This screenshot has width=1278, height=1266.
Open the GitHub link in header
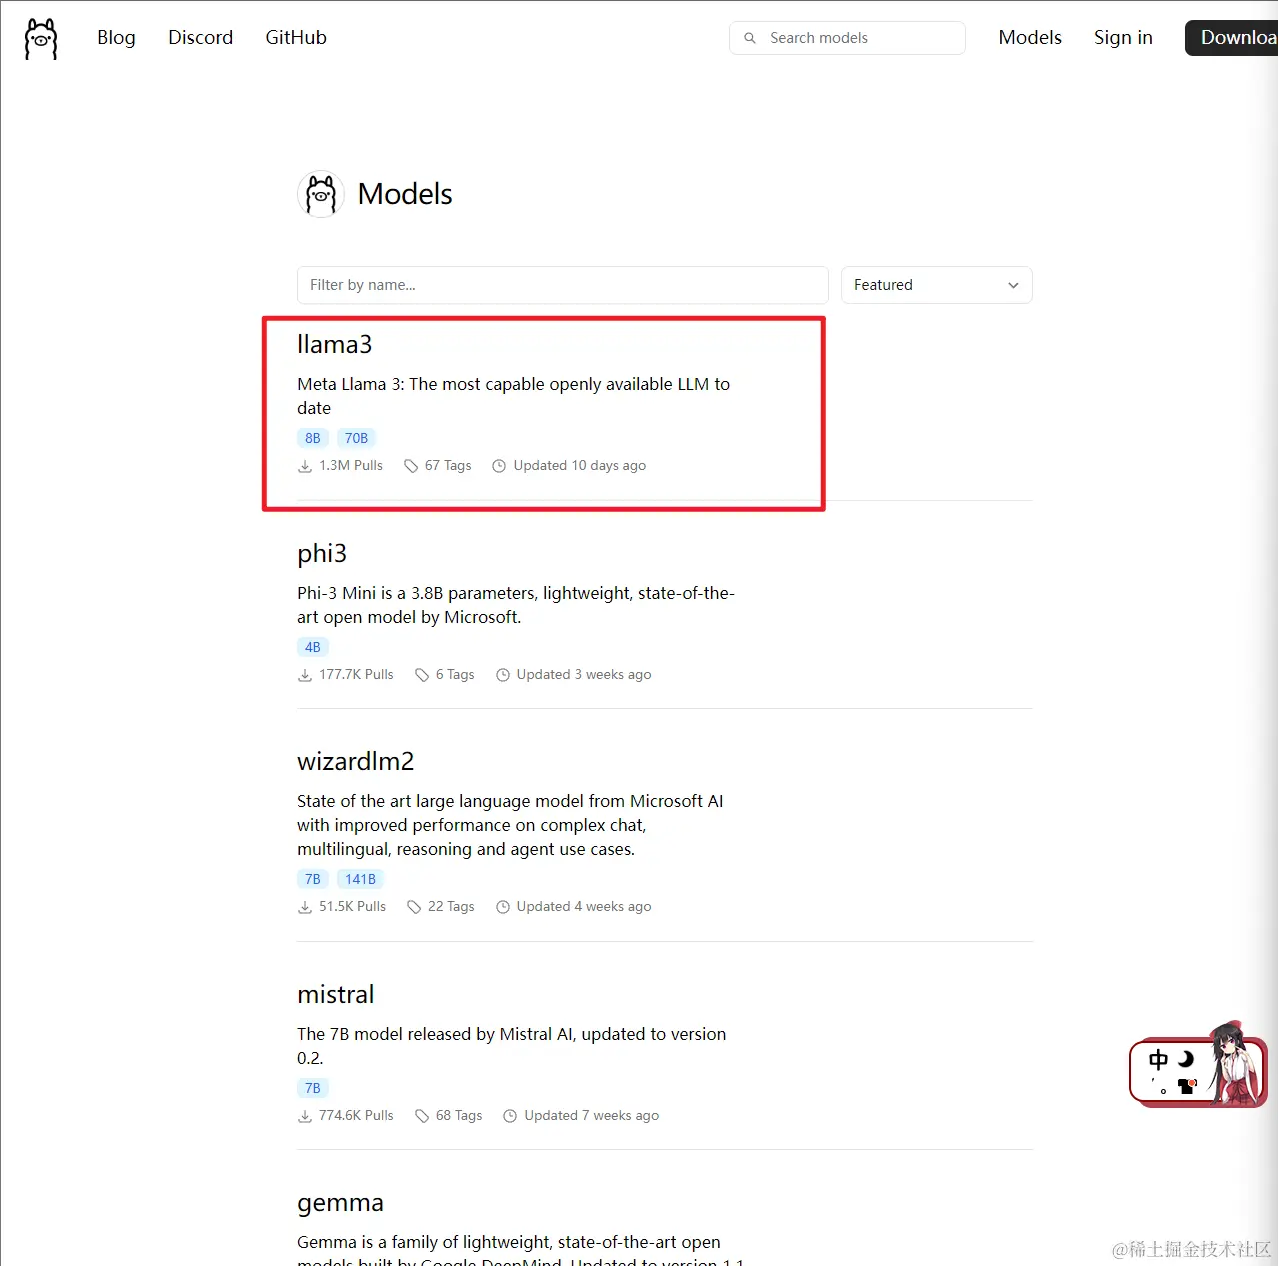pyautogui.click(x=296, y=38)
